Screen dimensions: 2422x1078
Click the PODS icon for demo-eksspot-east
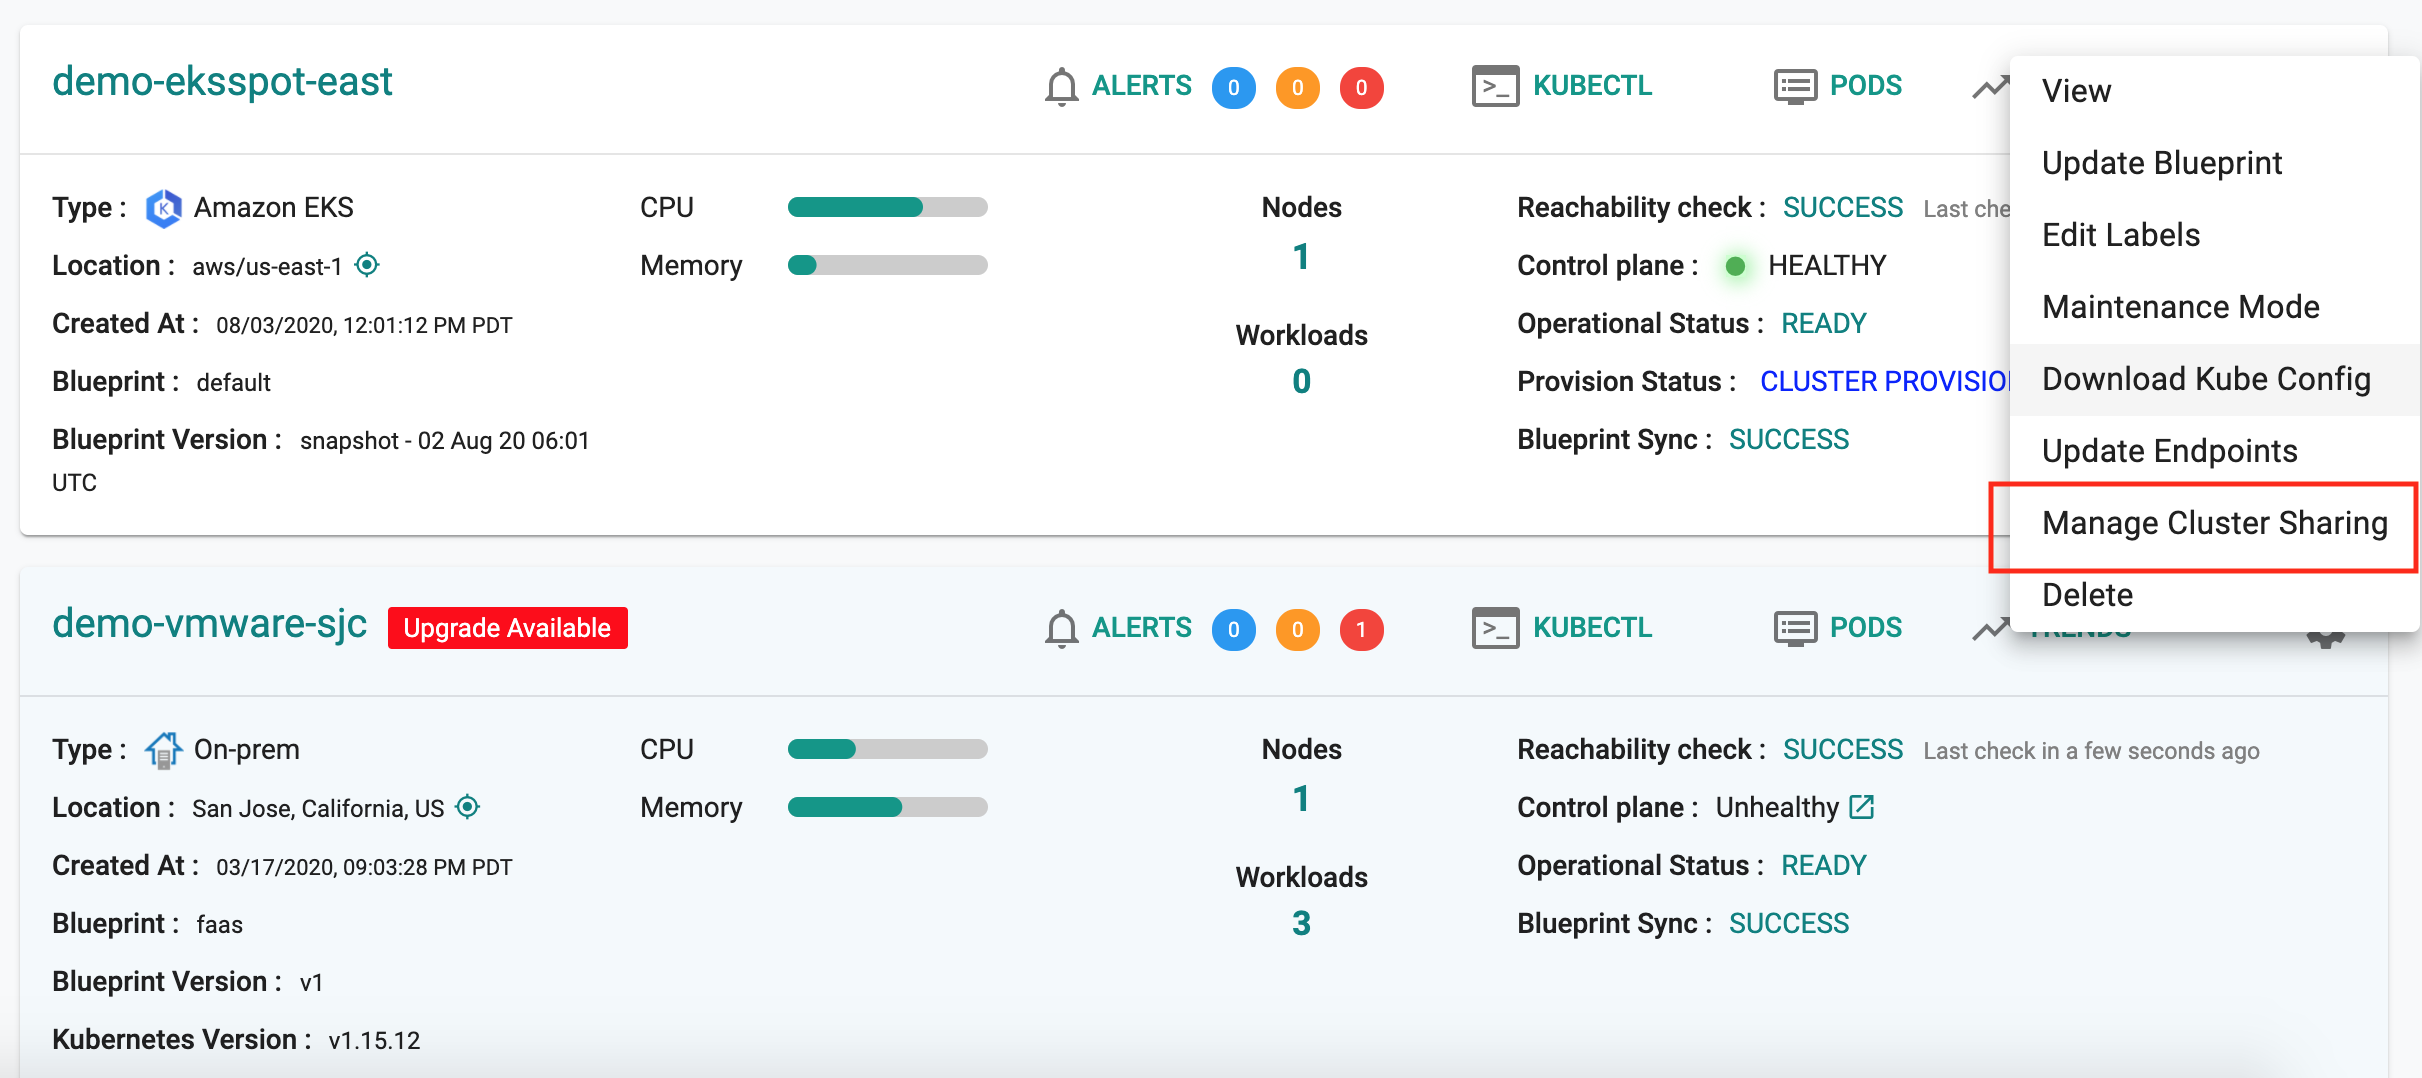pyautogui.click(x=1795, y=86)
